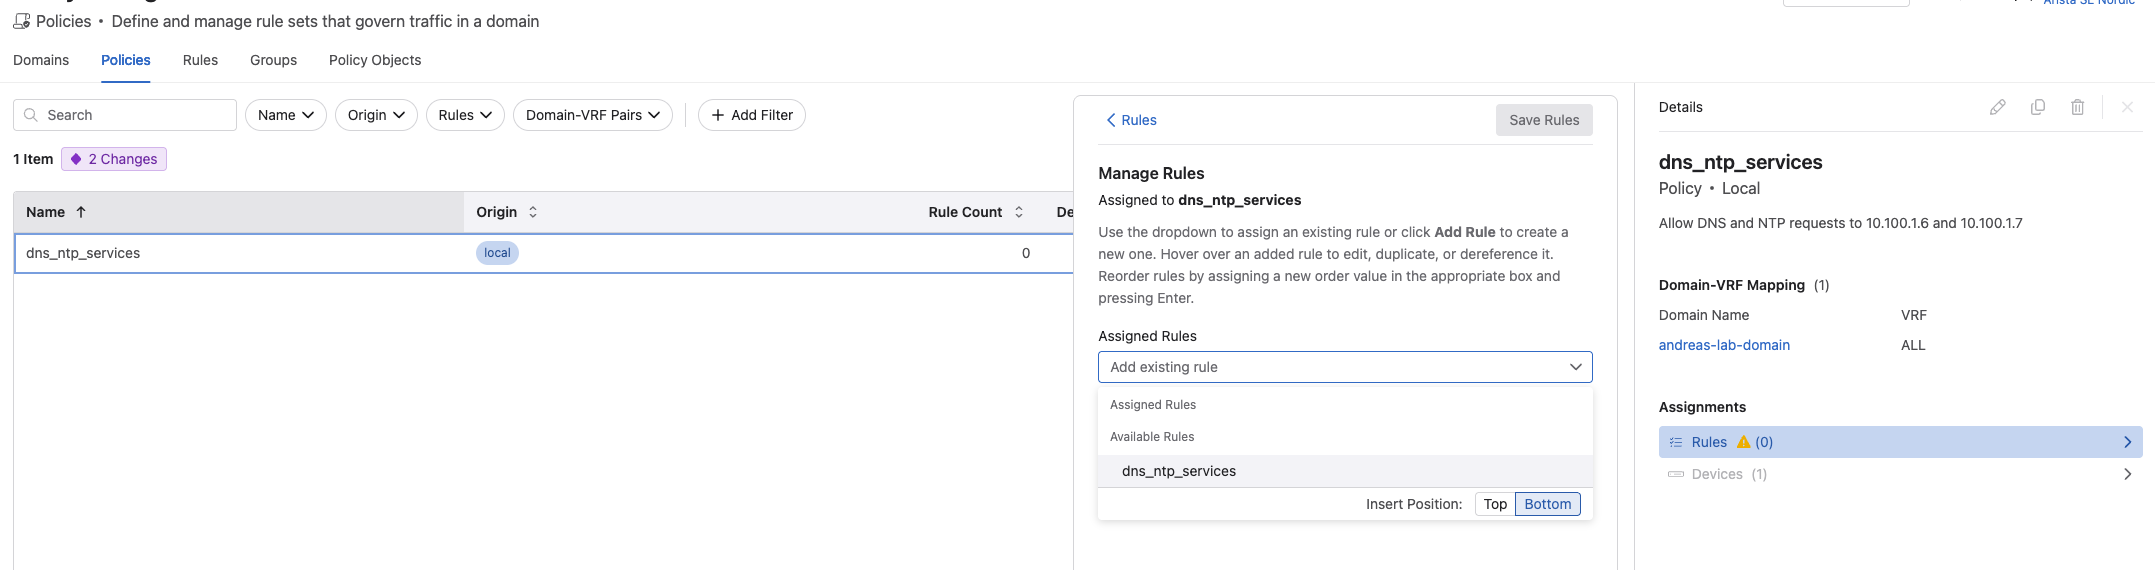Click the pencil edit icon in Details
Screen dimensions: 2155x570
click(x=1997, y=107)
